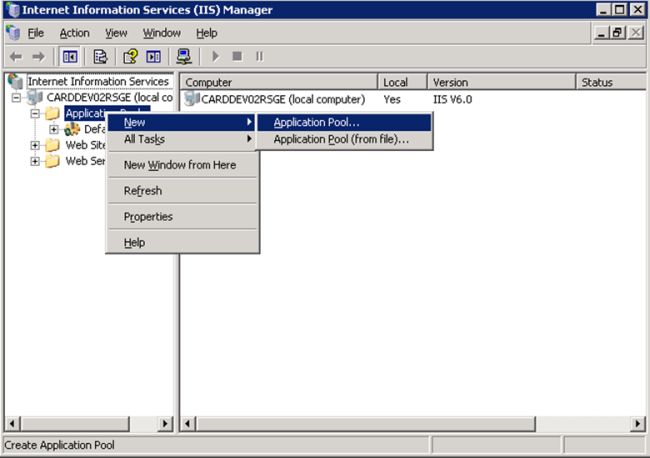Click right arrow of details pane scrollbar
Screen dimensions: 650x458
coord(638,424)
